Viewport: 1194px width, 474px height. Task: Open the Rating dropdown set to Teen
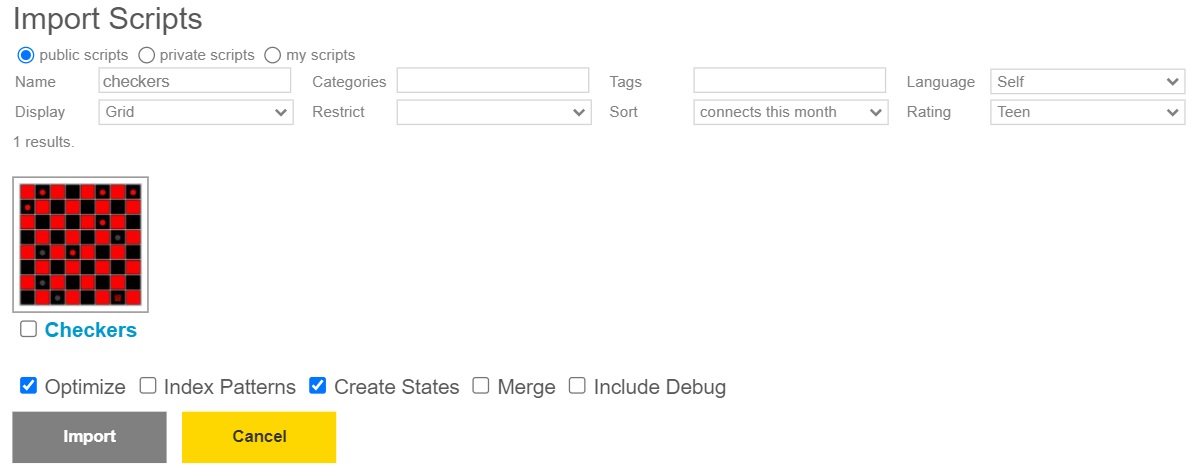(1087, 112)
